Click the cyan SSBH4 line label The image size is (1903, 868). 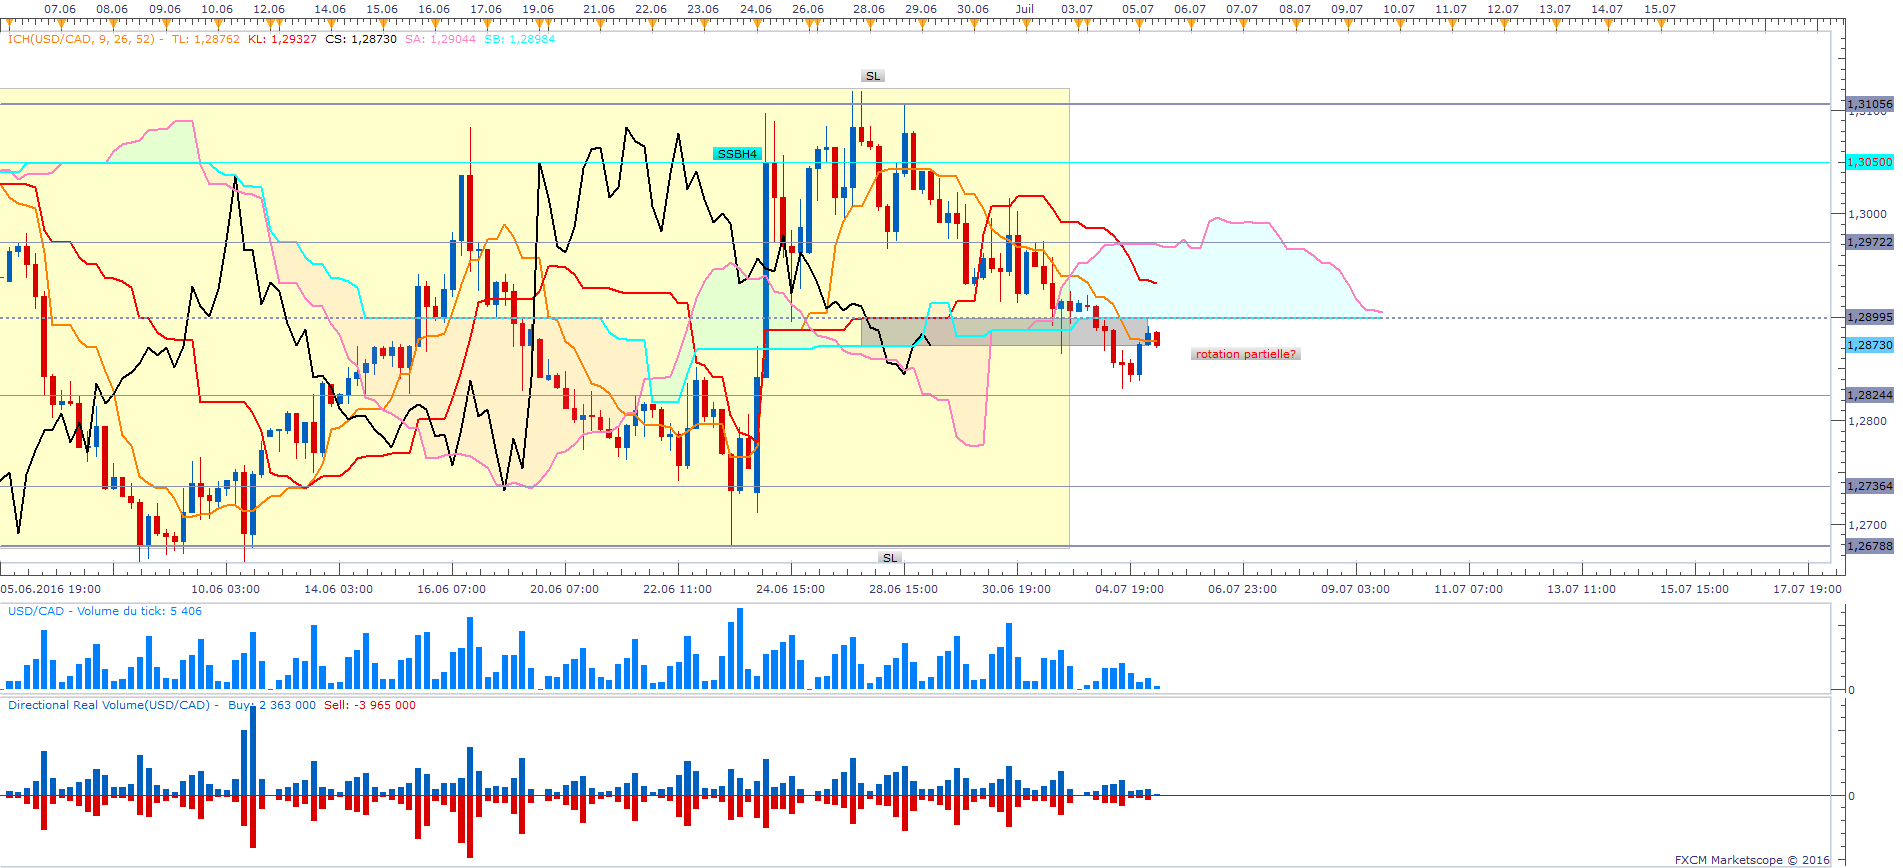click(x=738, y=154)
